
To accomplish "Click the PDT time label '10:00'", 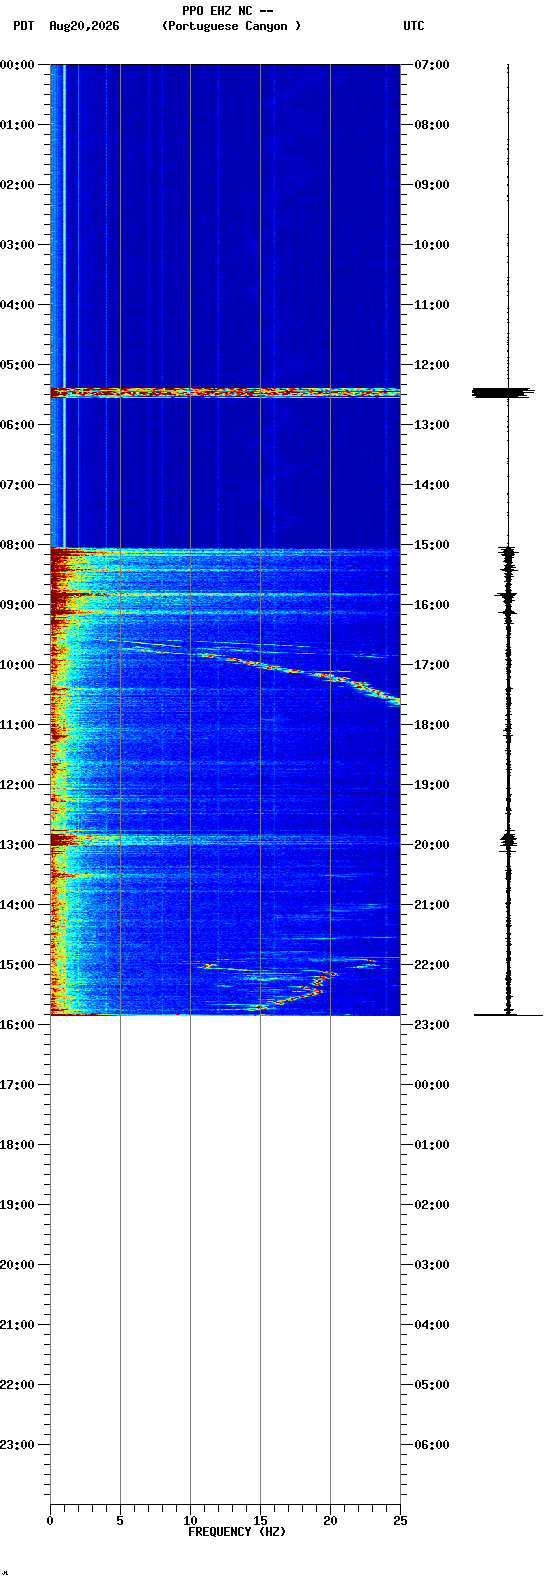I will click(x=17, y=665).
